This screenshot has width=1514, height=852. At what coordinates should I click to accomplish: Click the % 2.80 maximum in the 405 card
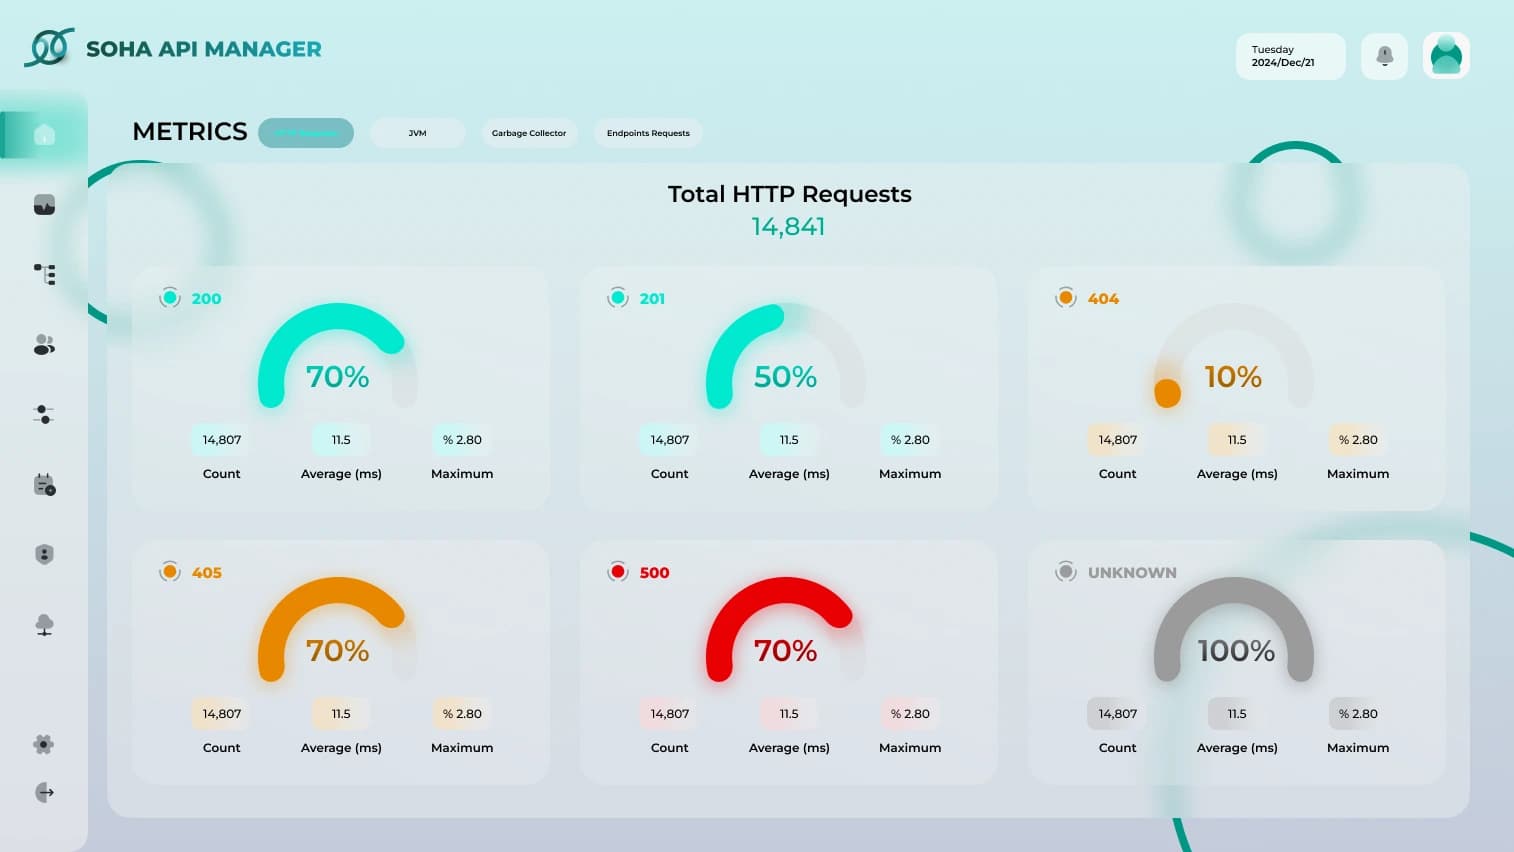[x=462, y=714]
